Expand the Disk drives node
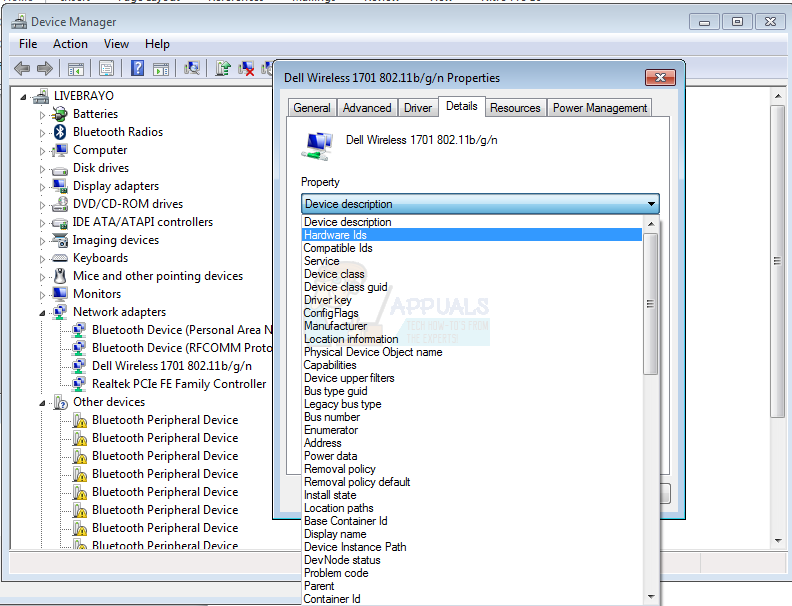792x606 pixels. pos(42,169)
